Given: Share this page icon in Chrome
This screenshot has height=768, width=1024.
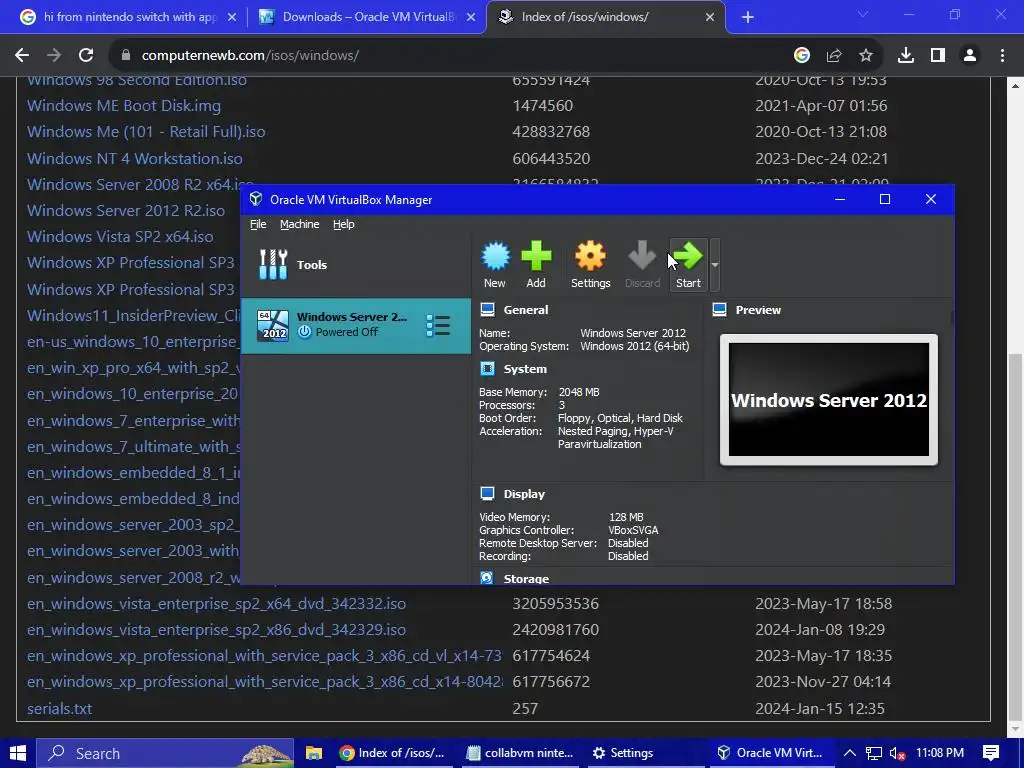Looking at the screenshot, I should tap(834, 56).
